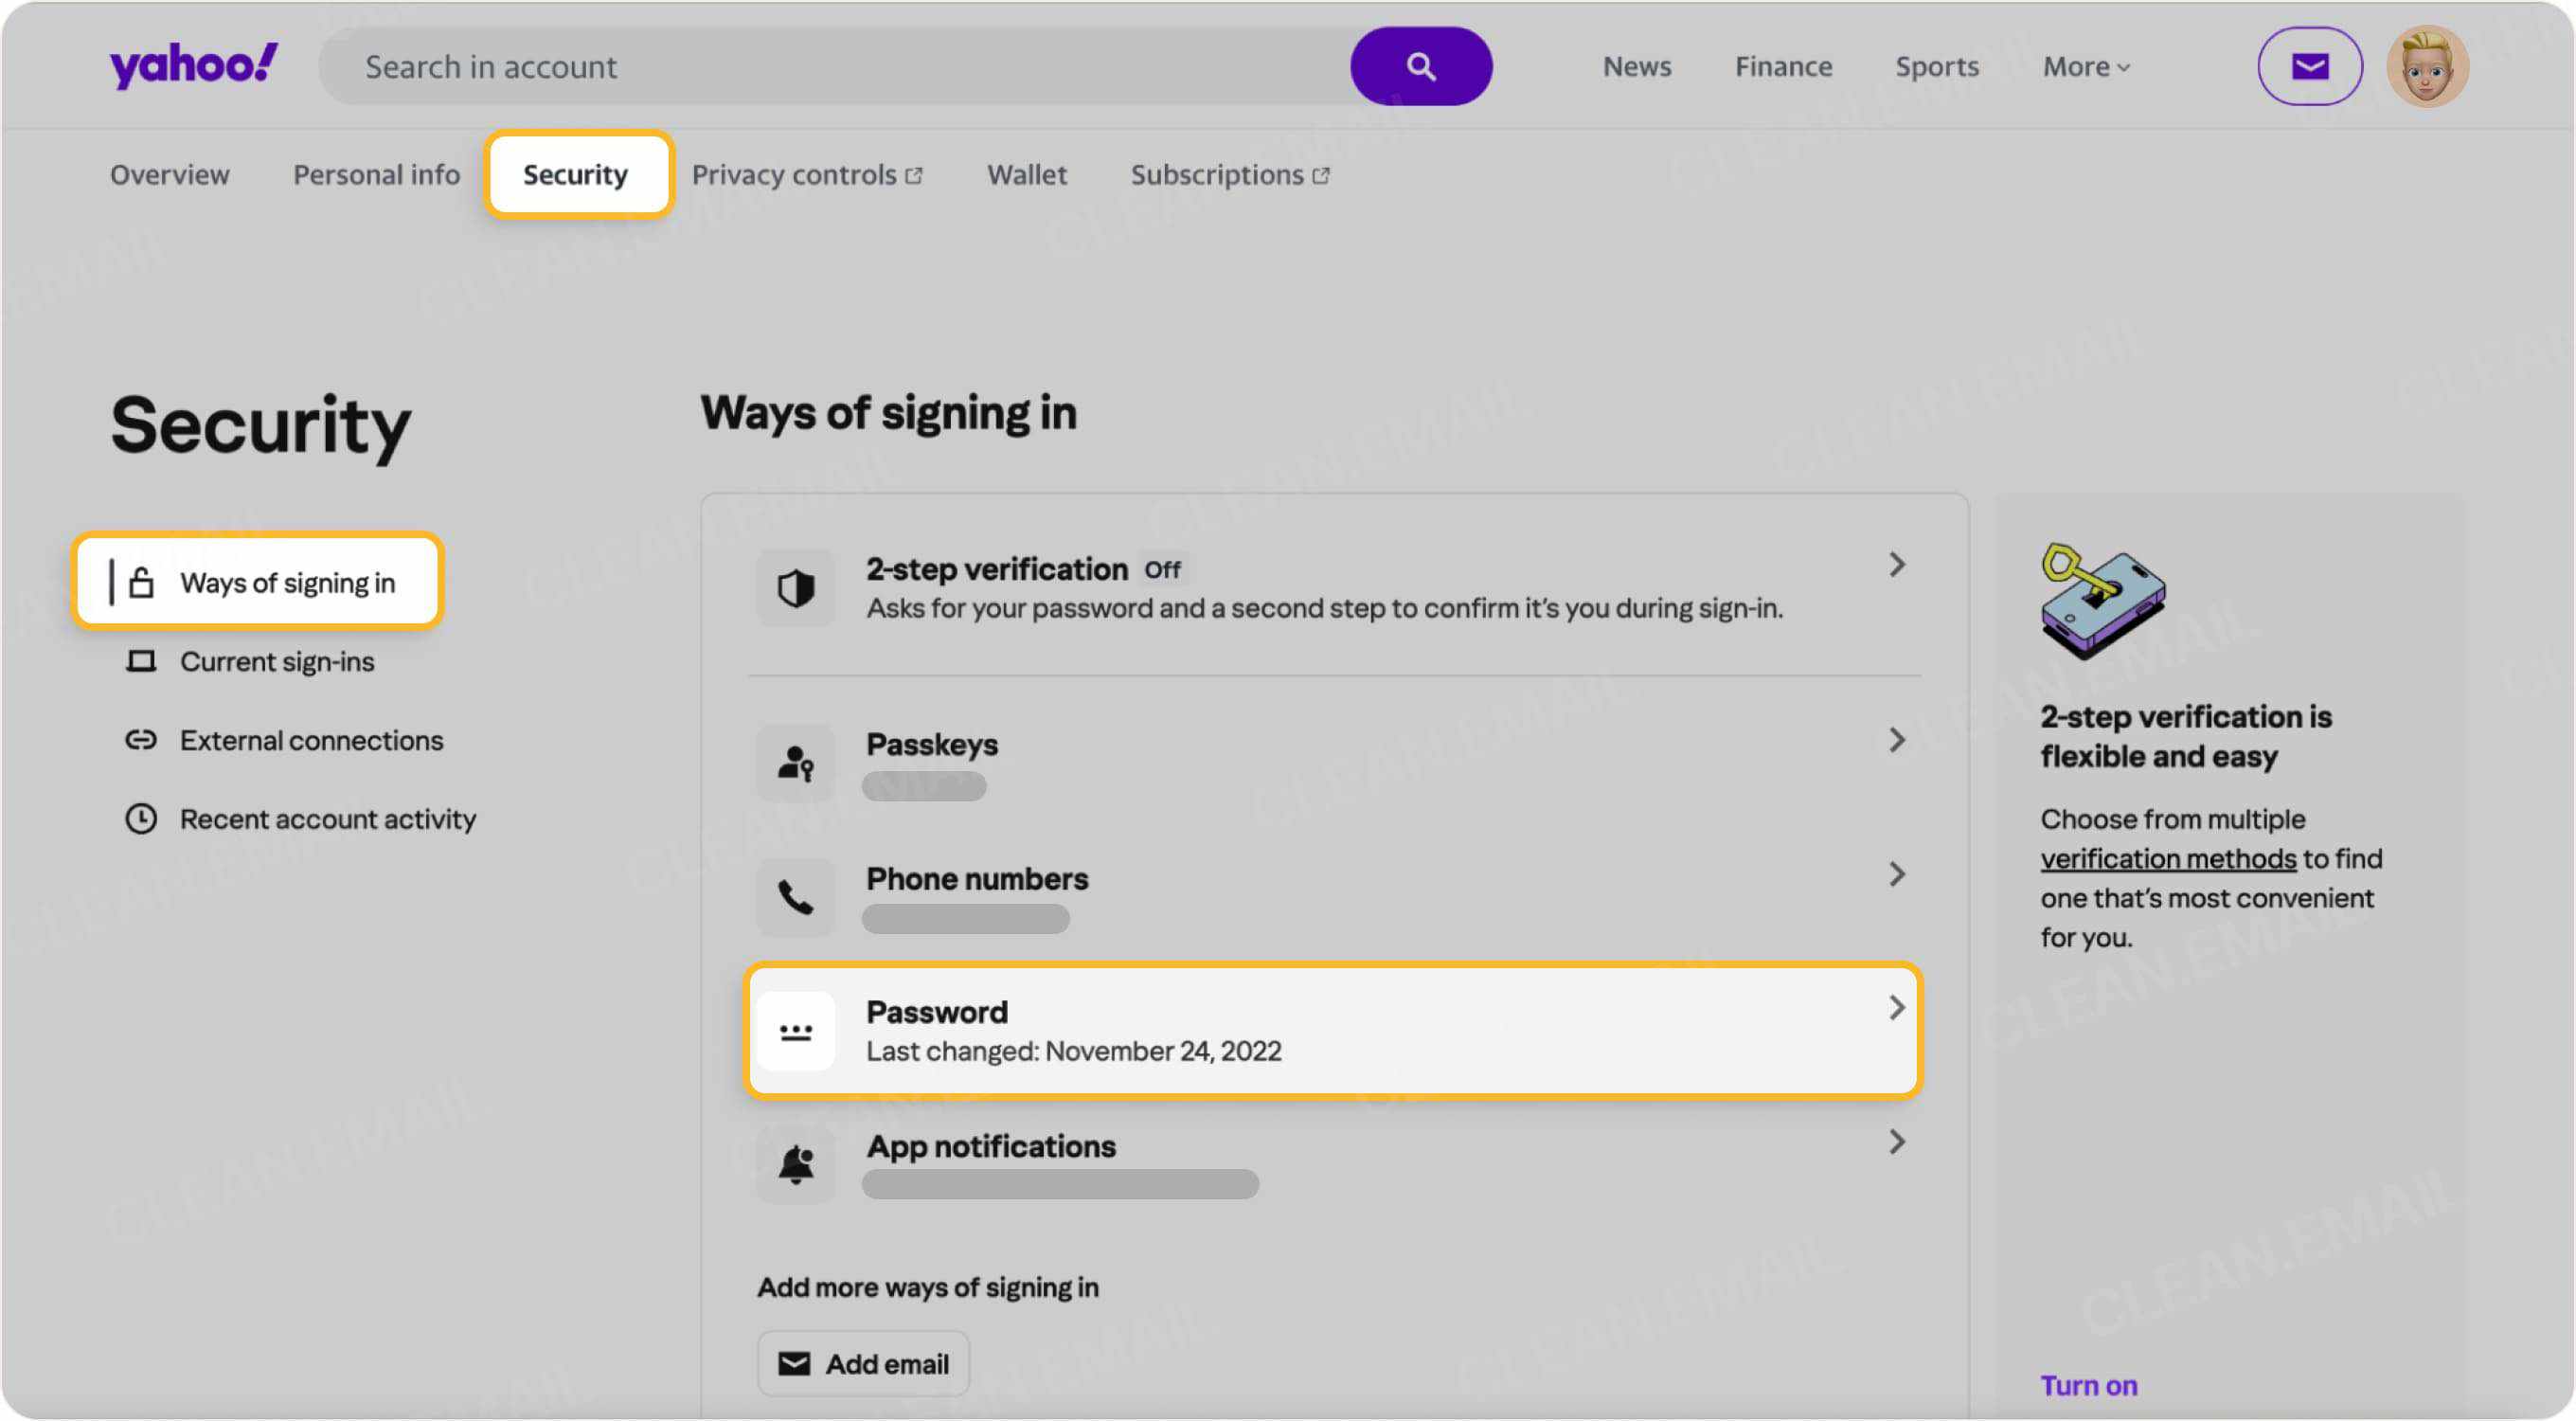
Task: Expand the Passkeys row chevron
Action: coord(1897,740)
